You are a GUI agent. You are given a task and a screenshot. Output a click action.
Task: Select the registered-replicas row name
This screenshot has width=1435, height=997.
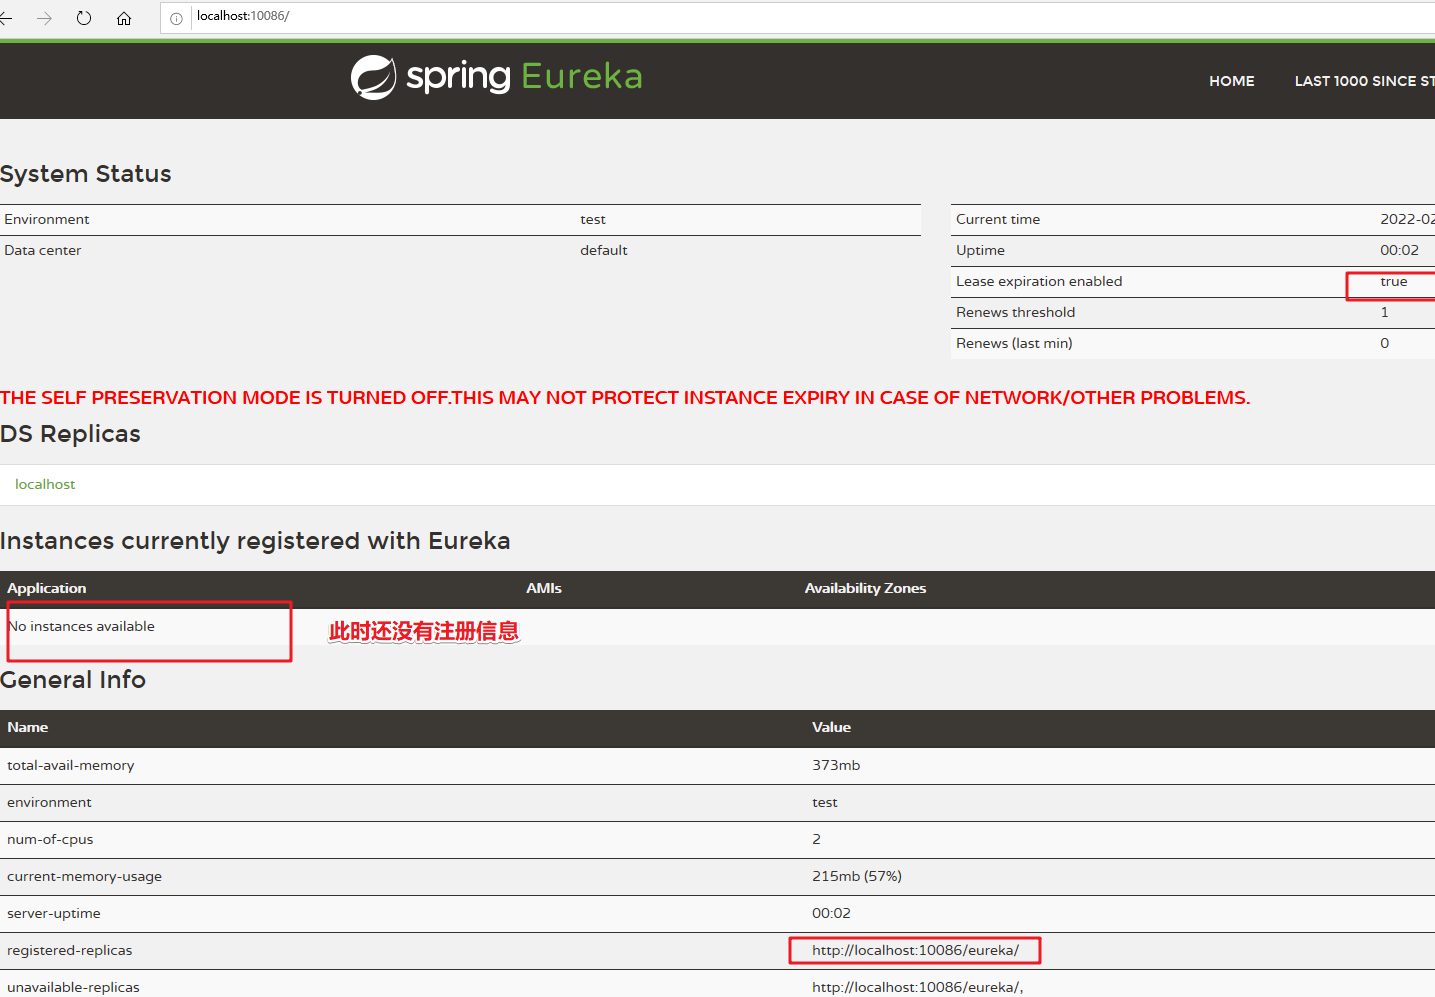tap(70, 950)
